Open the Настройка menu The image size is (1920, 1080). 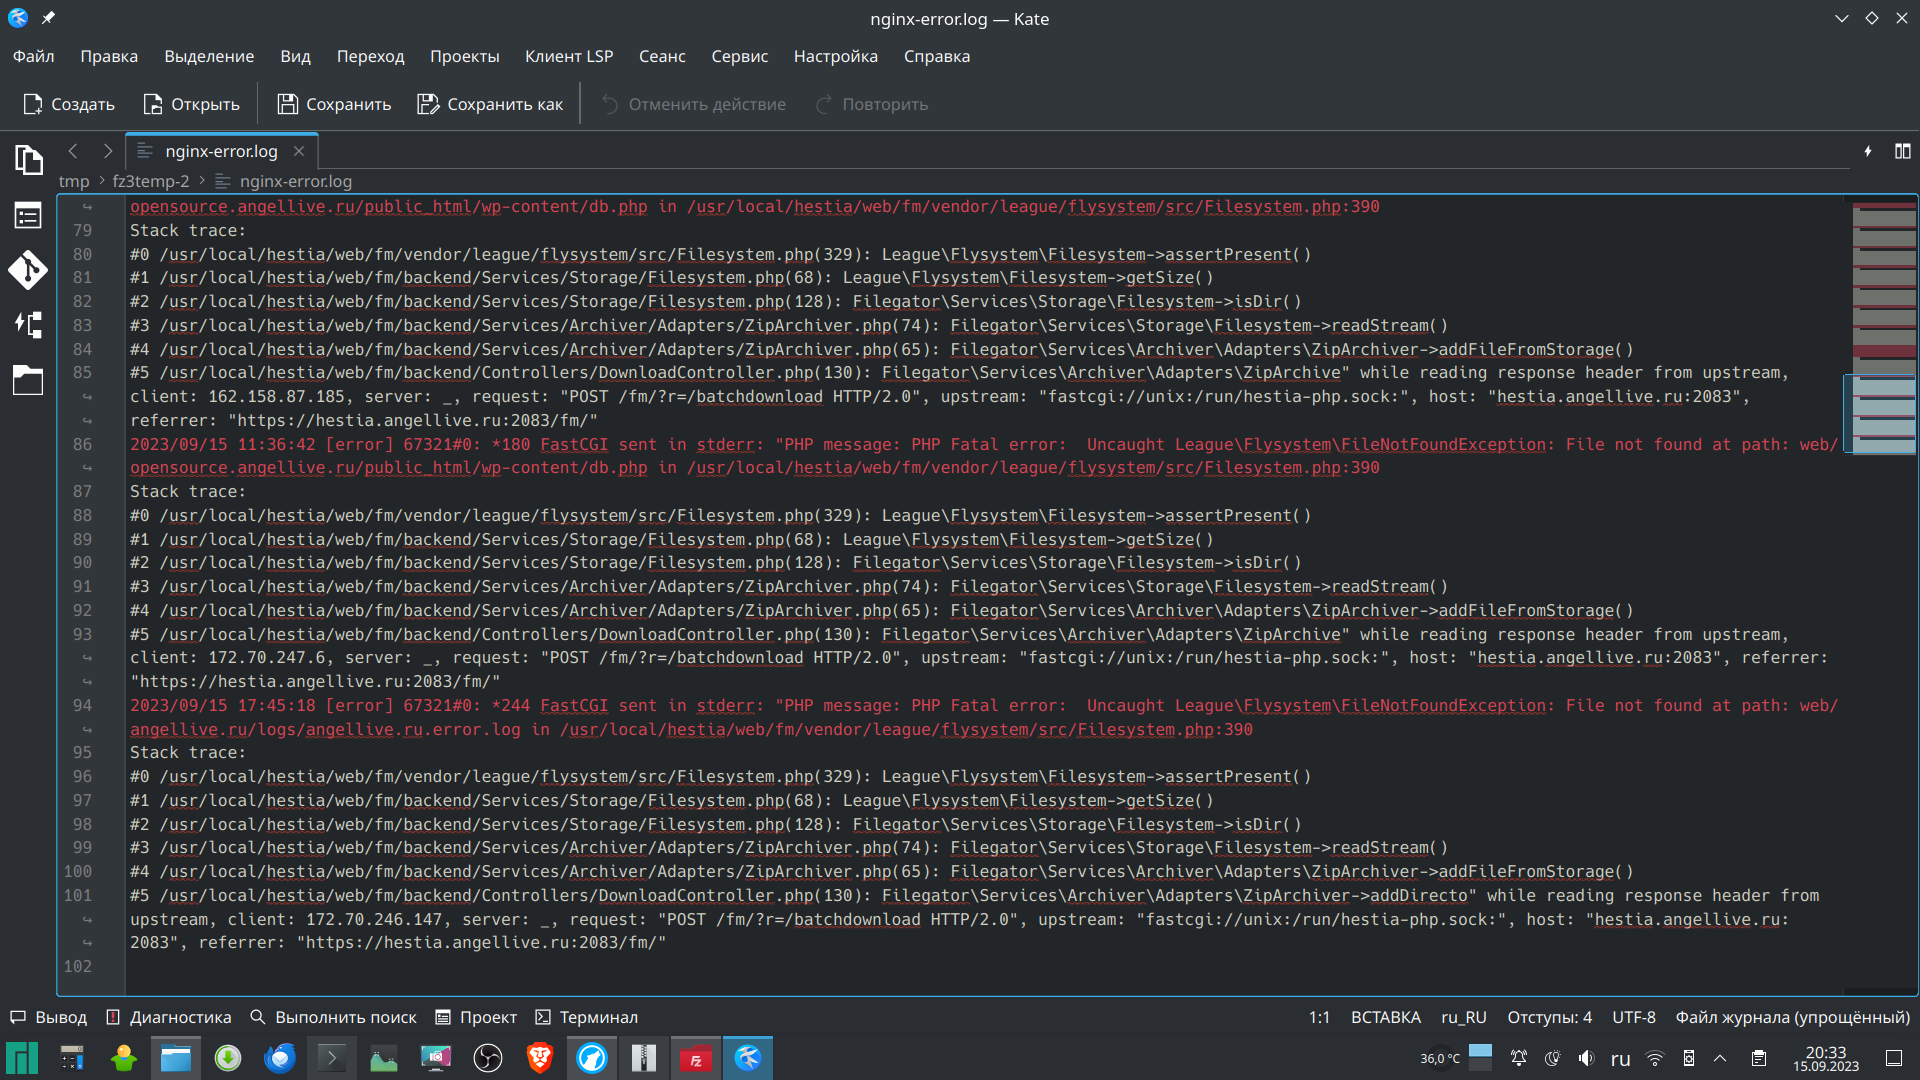pyautogui.click(x=836, y=56)
